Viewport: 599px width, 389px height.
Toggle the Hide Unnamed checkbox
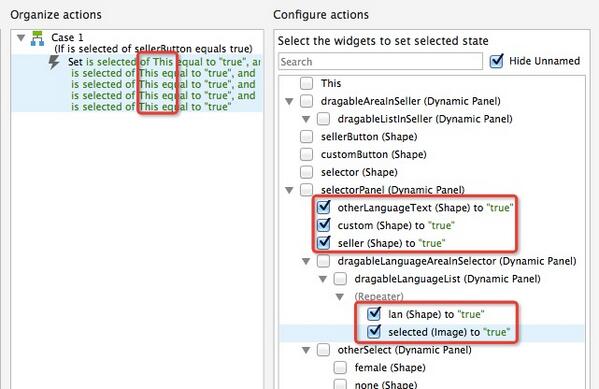(496, 61)
